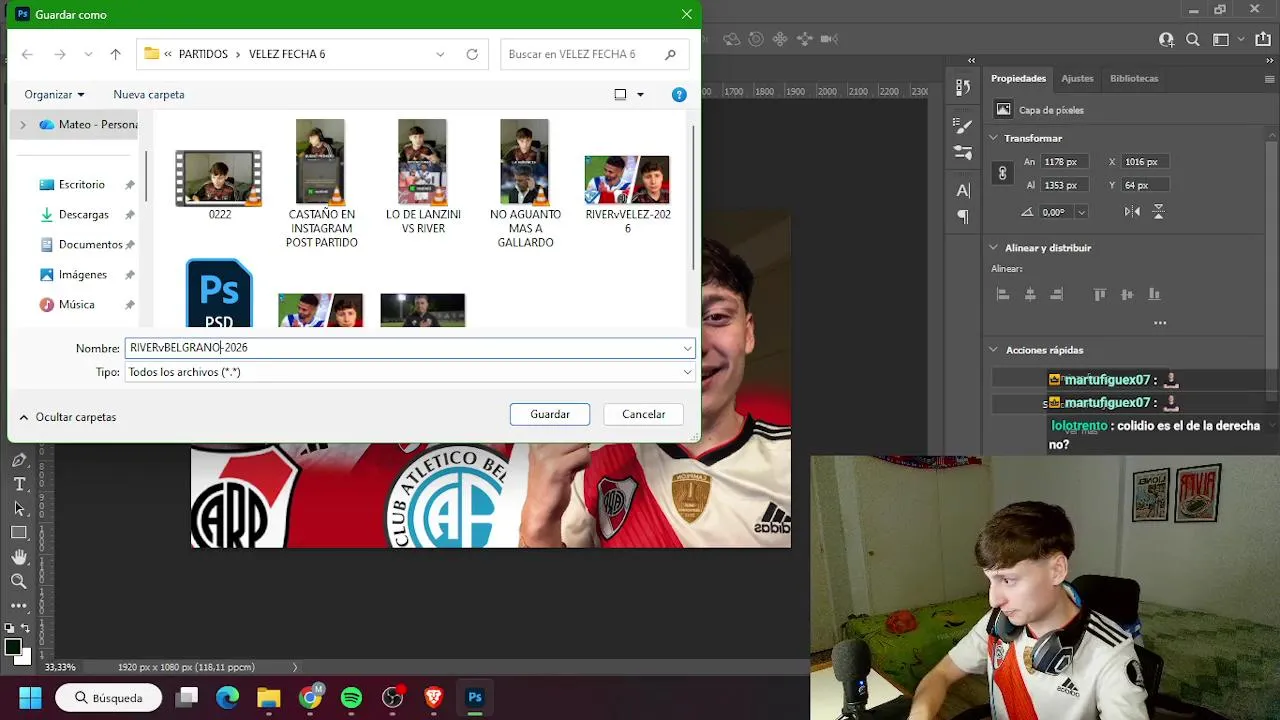
Task: Open help icon in save dialog
Action: click(x=679, y=95)
